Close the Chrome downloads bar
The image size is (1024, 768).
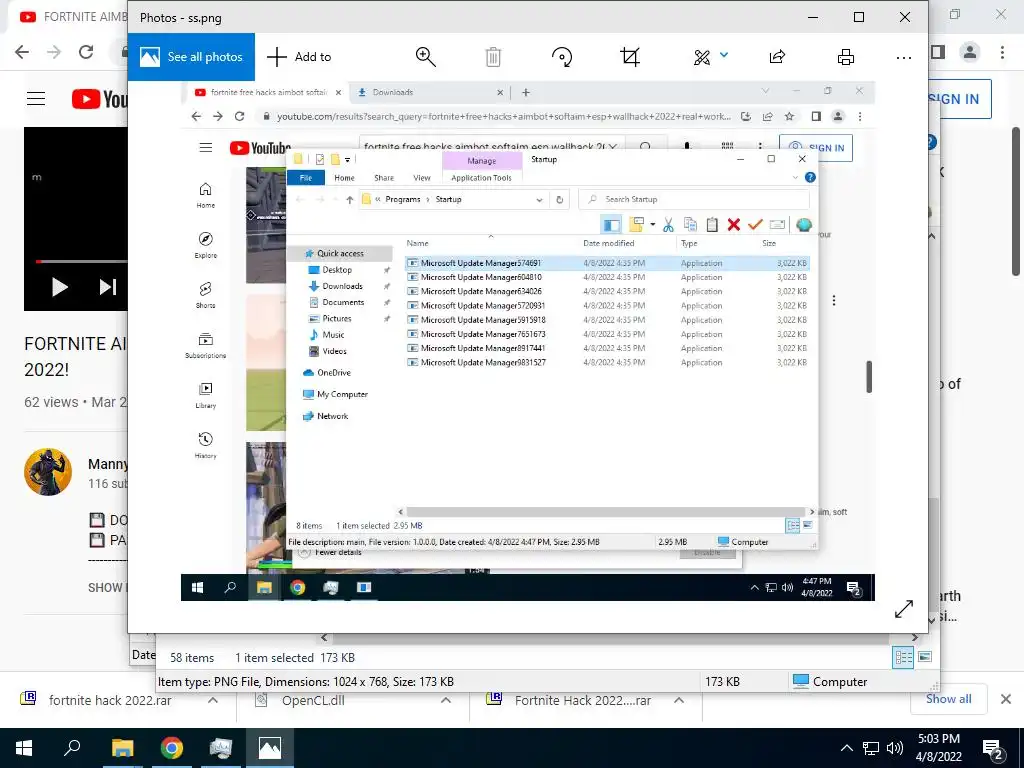(1006, 699)
